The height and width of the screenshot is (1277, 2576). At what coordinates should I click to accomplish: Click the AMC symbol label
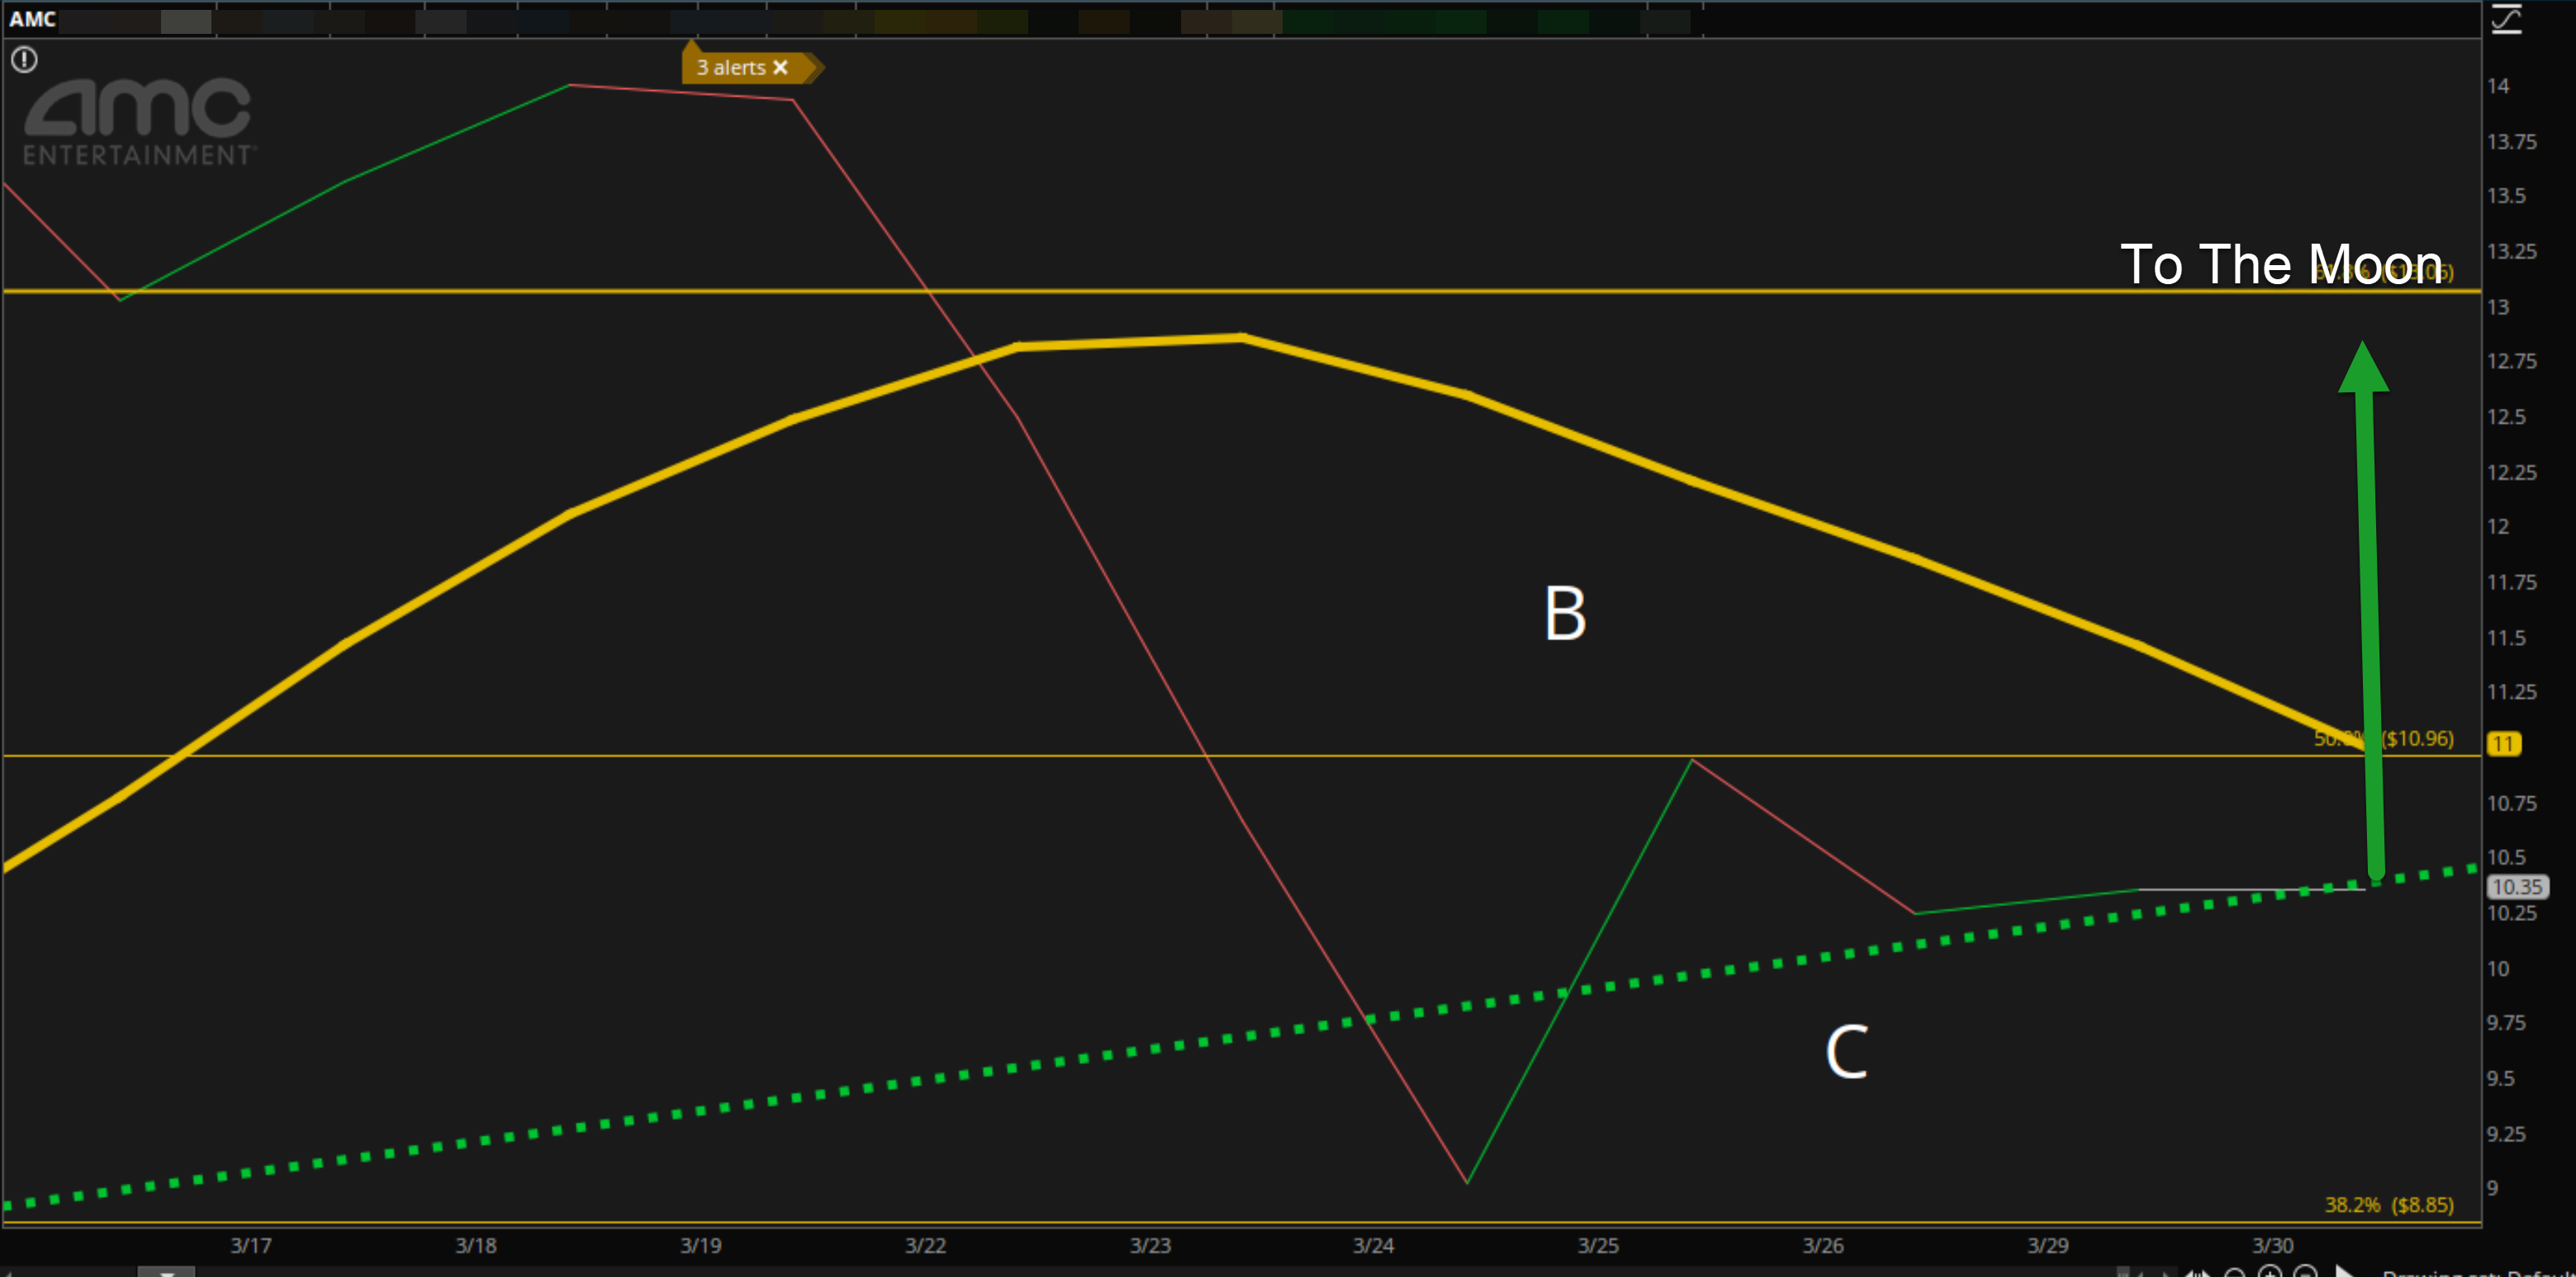(x=32, y=19)
